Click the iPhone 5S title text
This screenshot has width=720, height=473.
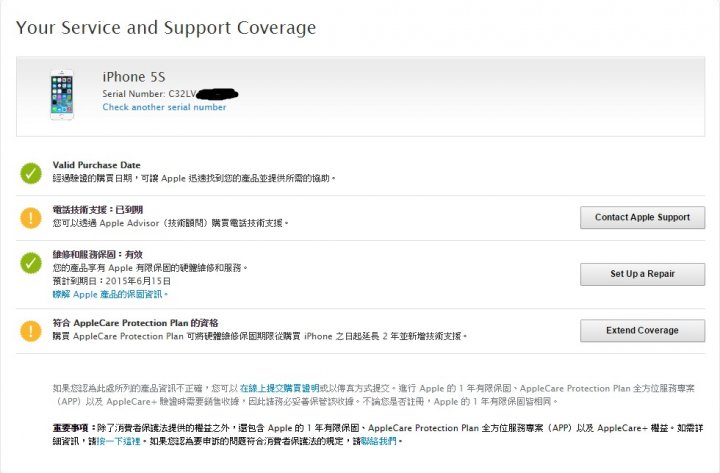[134, 77]
